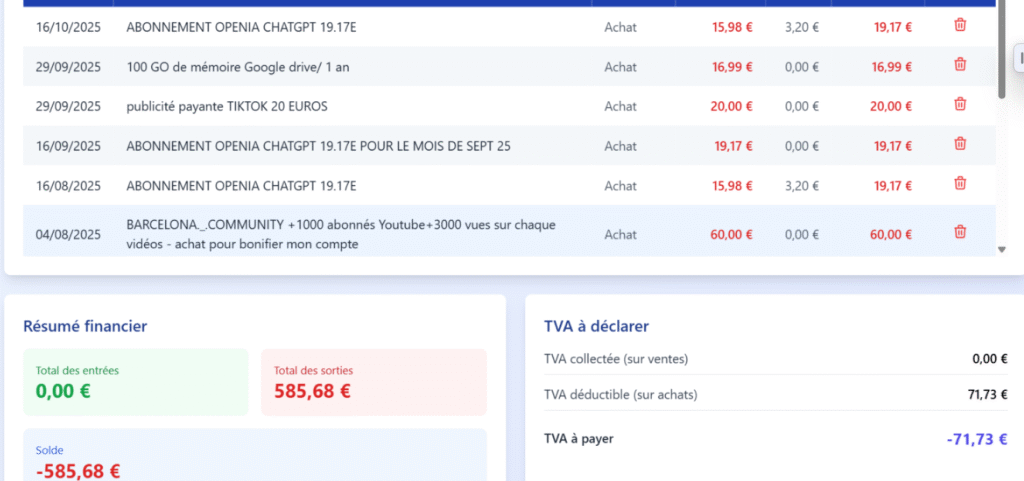Delete the 16/10/2025 ChatGPT subscription entry
Image resolution: width=1024 pixels, height=481 pixels.
(x=960, y=25)
